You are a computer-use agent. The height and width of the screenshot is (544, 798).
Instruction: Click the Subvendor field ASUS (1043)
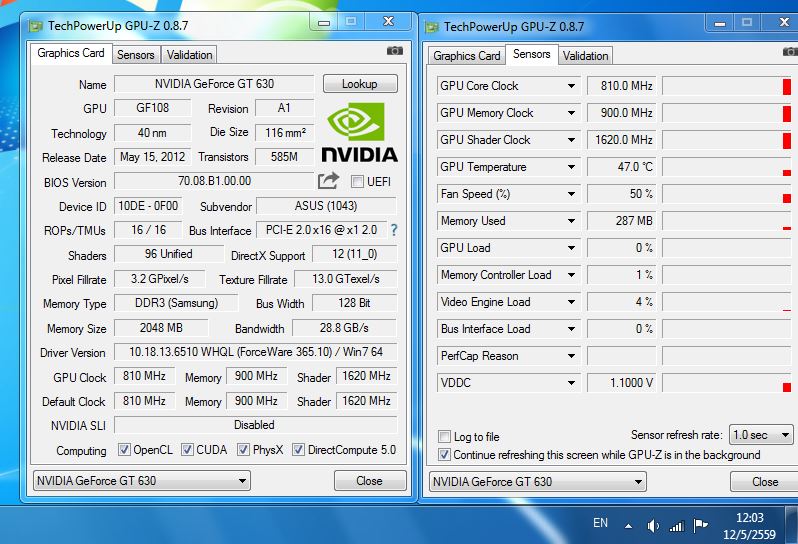coord(326,206)
